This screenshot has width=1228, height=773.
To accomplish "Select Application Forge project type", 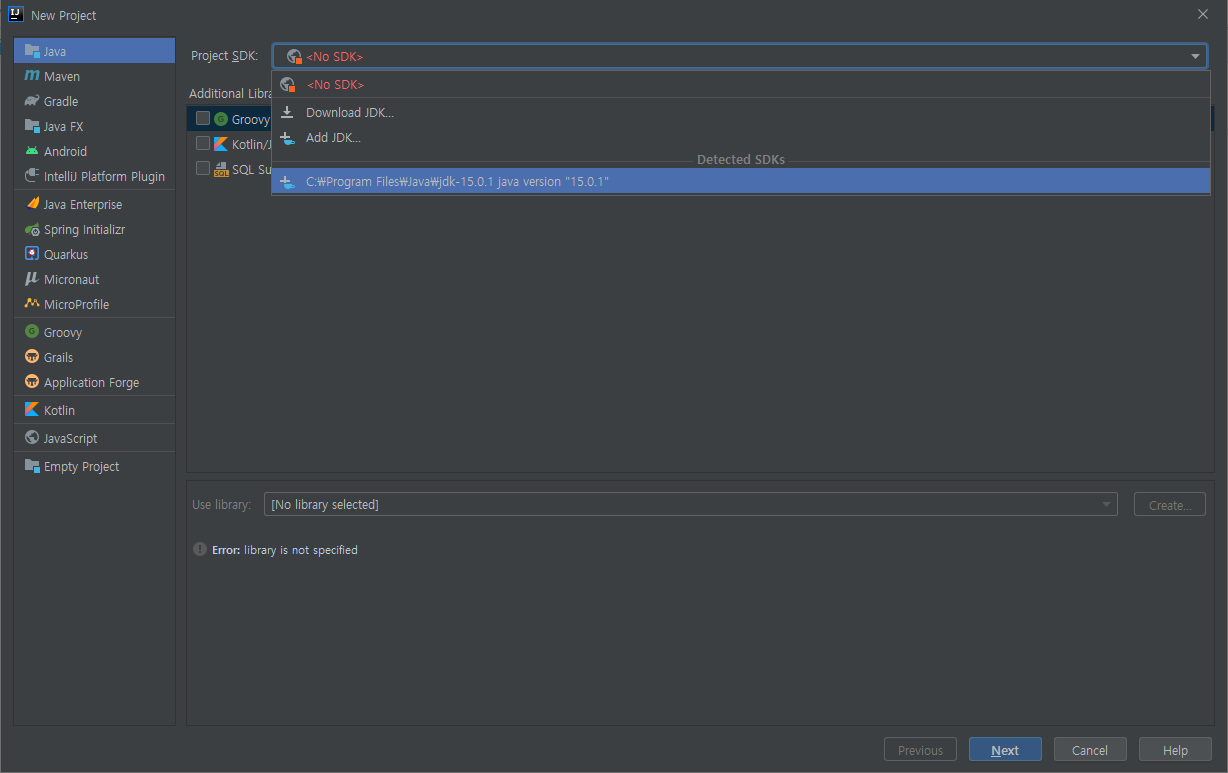I will pos(94,382).
